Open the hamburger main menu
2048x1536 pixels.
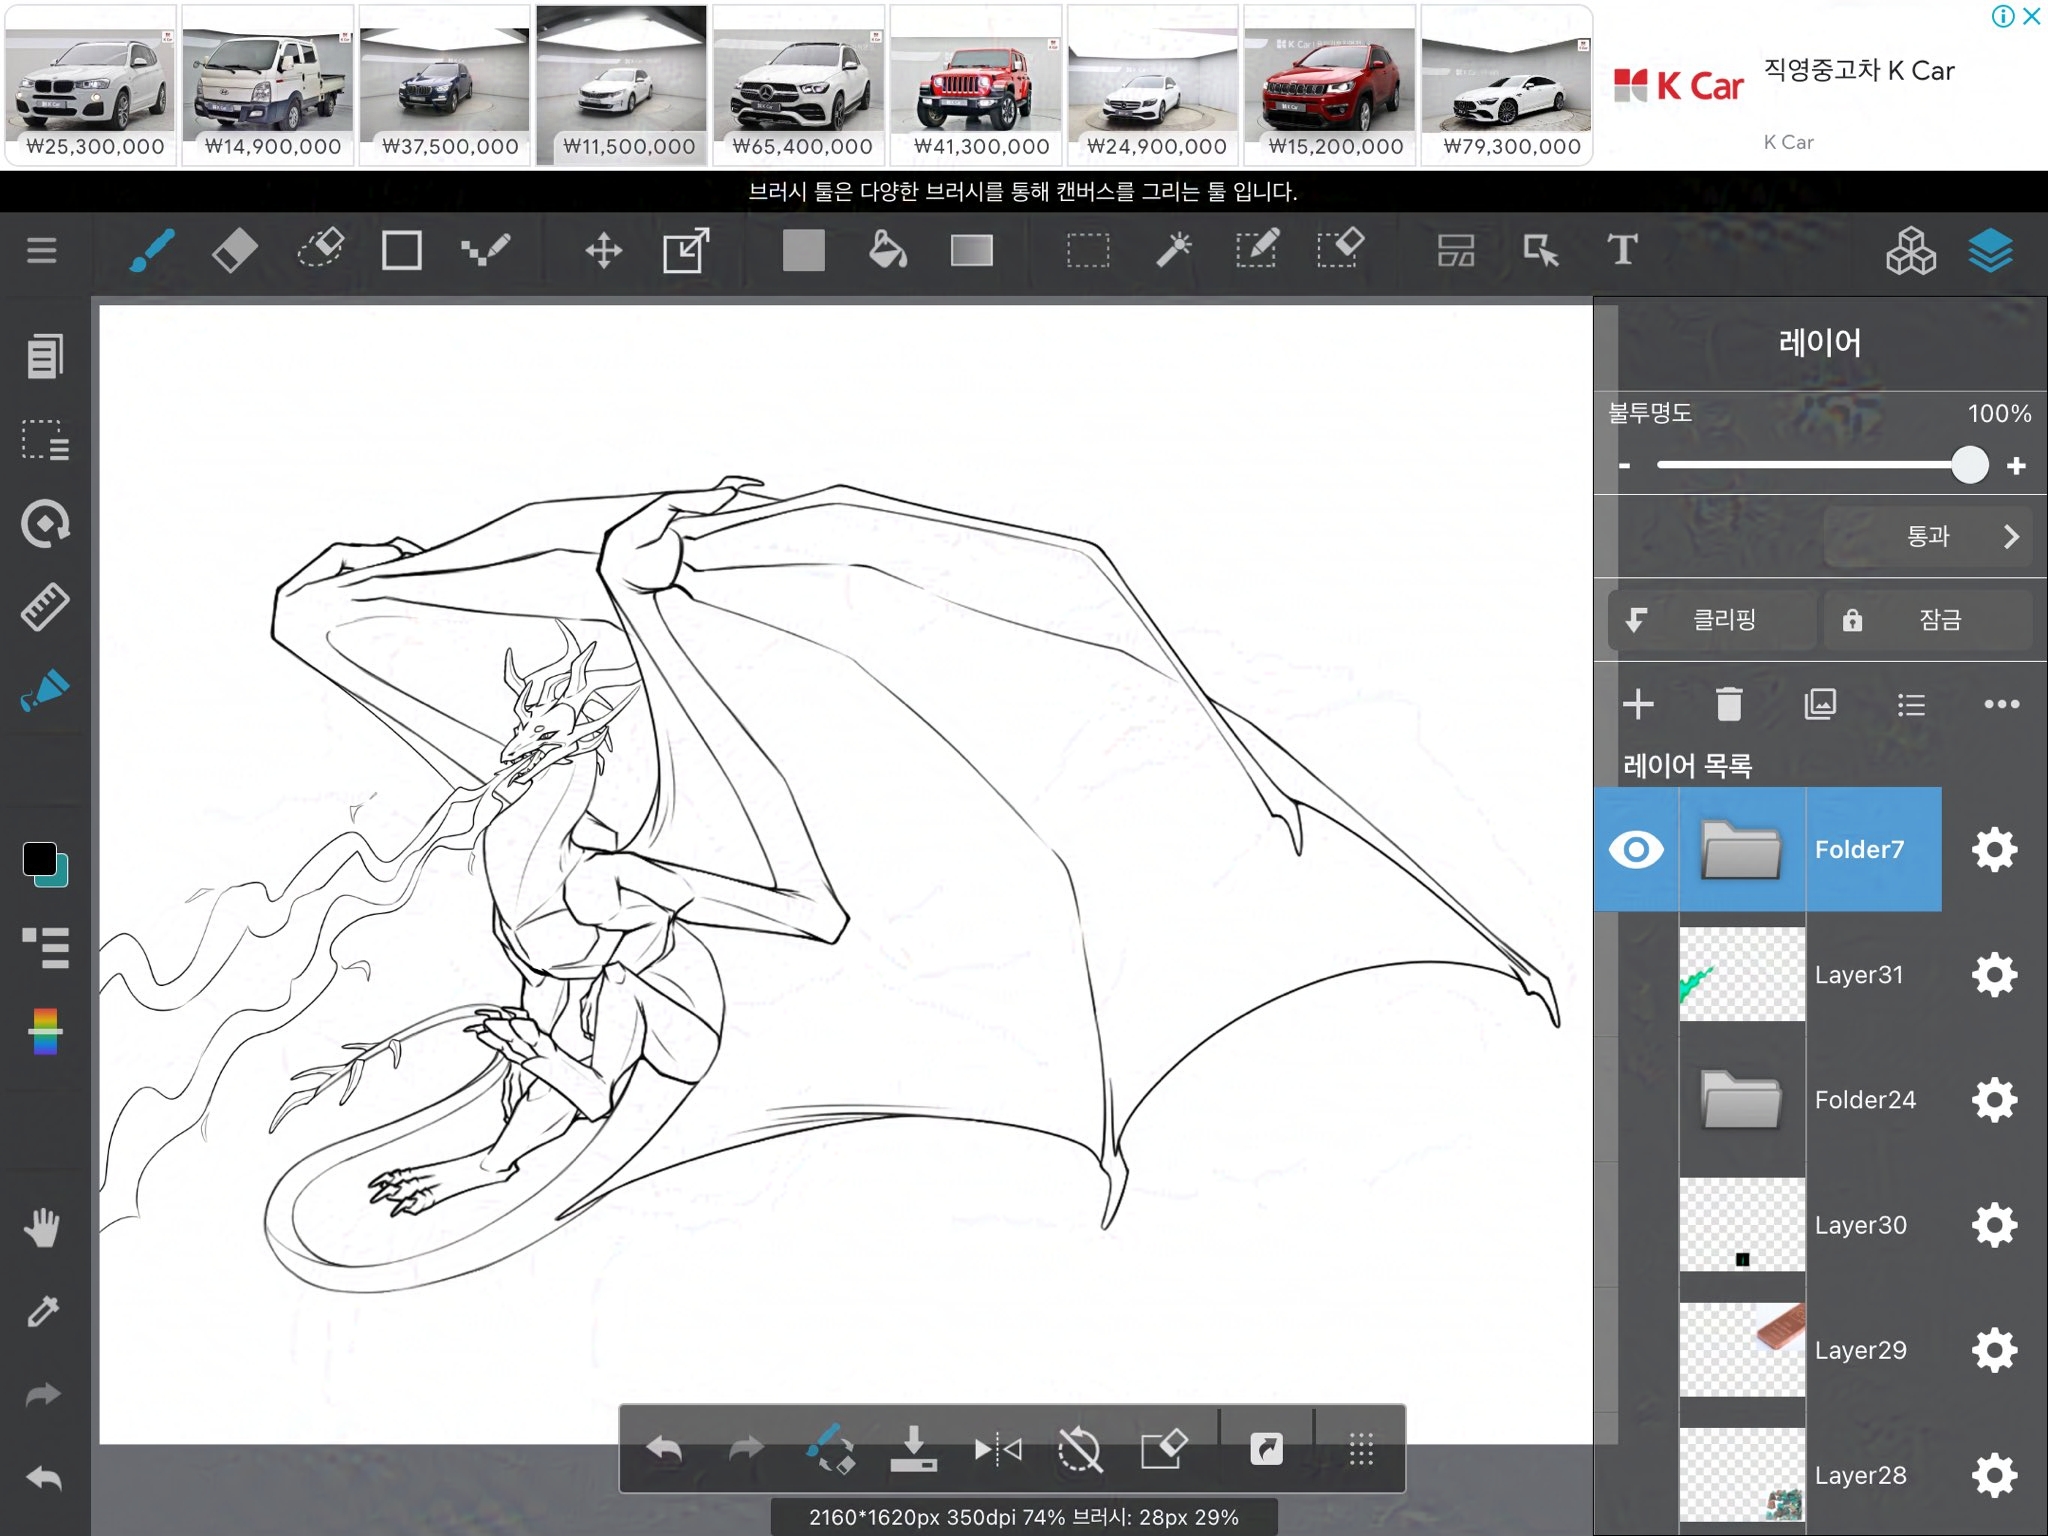42,250
